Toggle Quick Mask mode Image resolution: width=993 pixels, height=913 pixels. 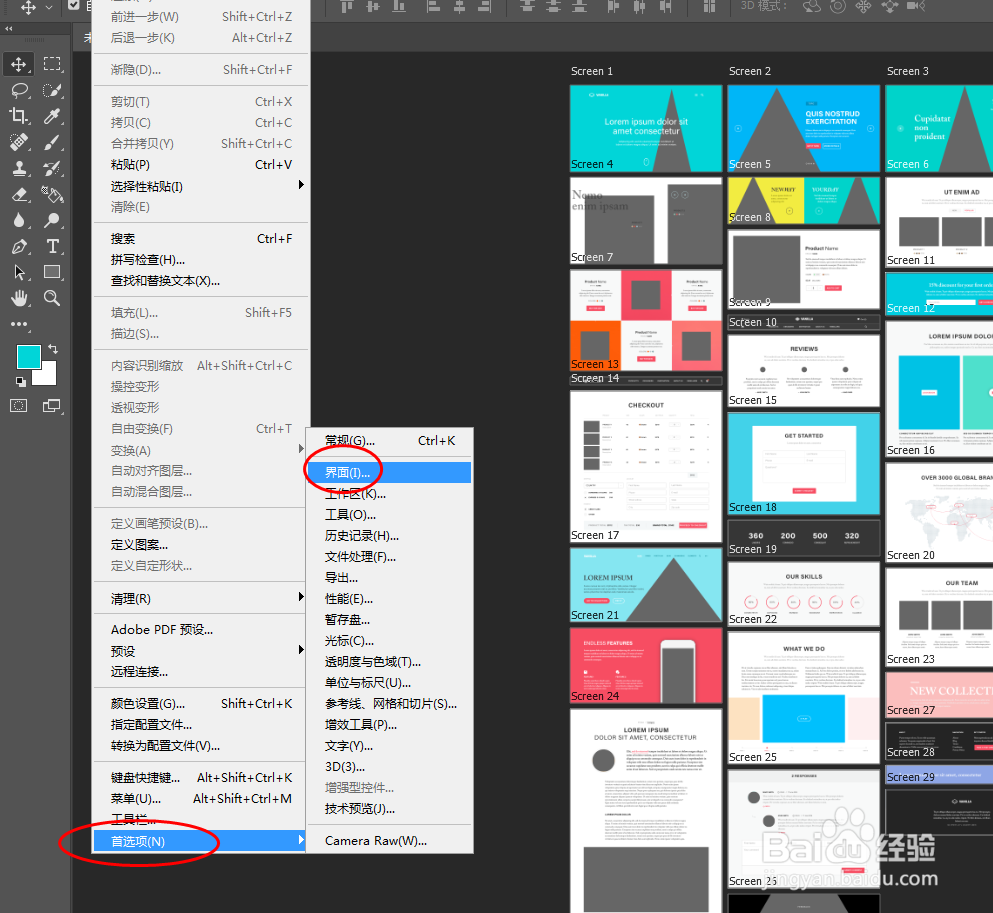point(18,406)
